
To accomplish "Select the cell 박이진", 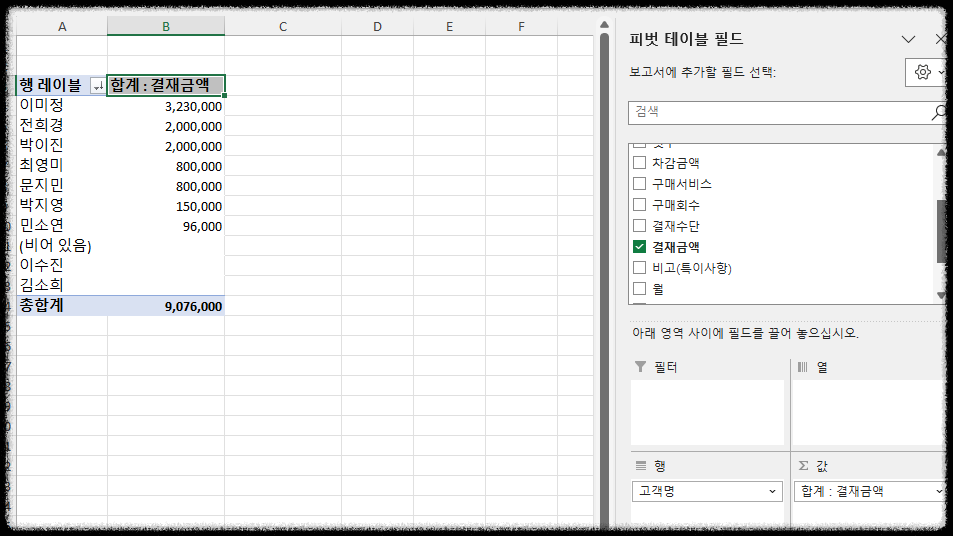I will [x=62, y=146].
